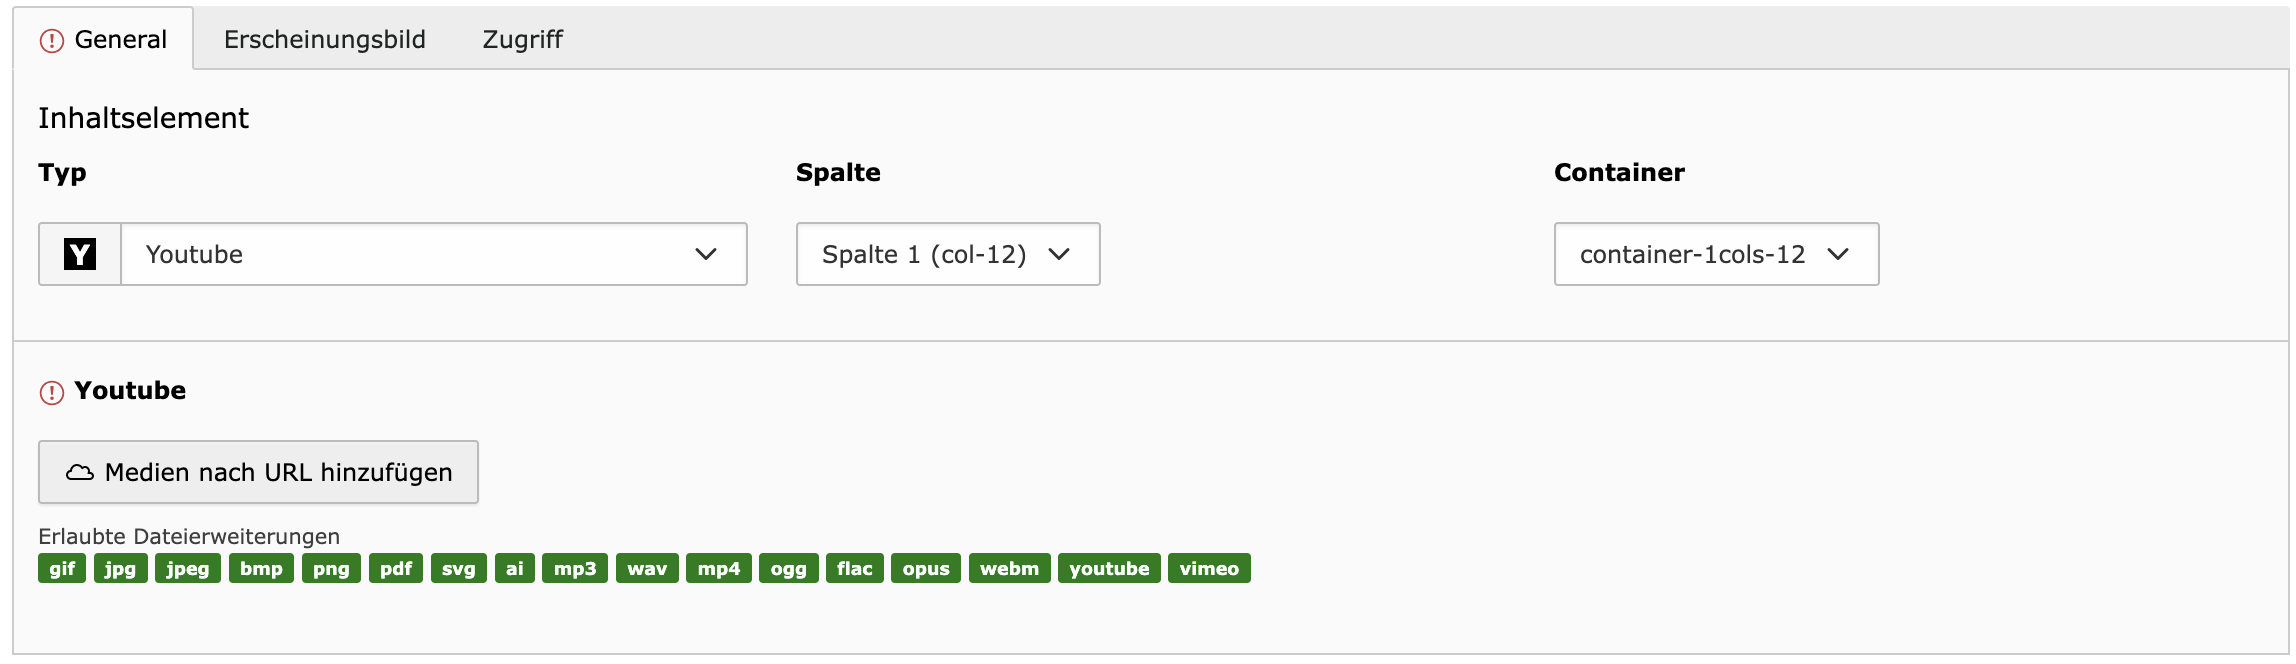Open the container-1cols-12 dropdown
Screen dimensions: 2296x664
click(x=1715, y=254)
